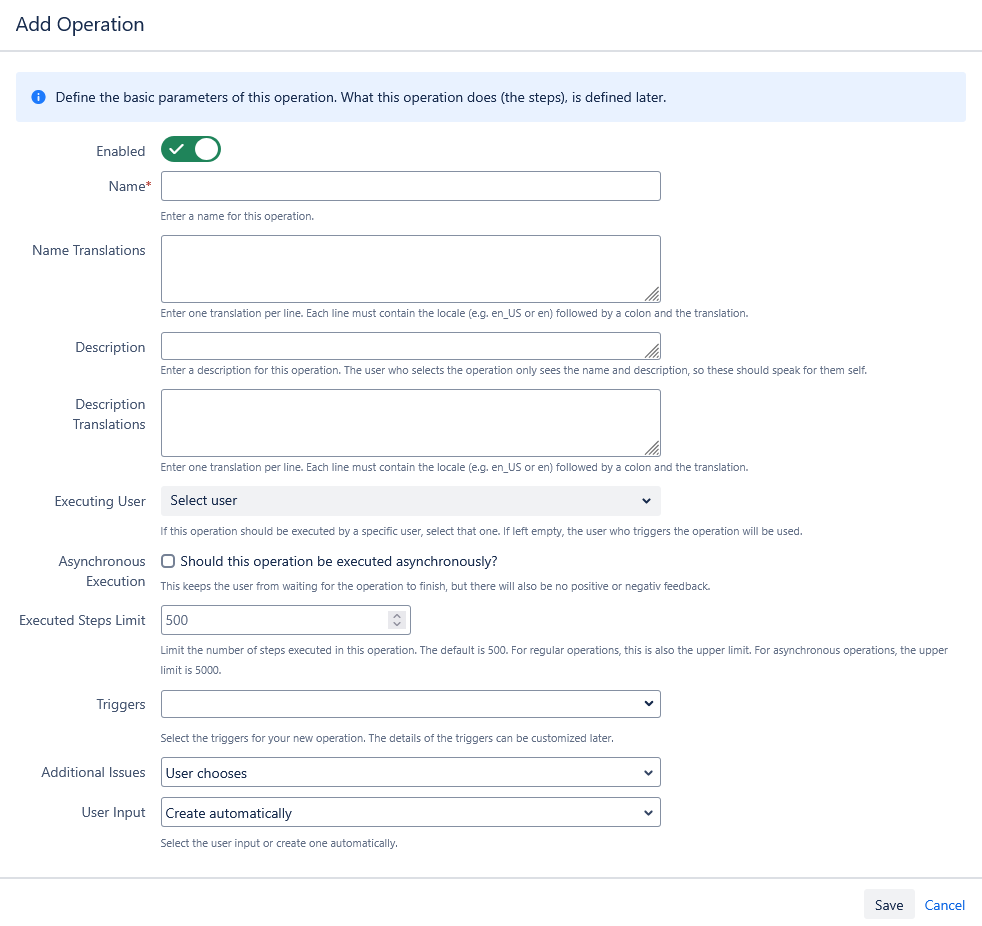Open the Executing User dropdown
This screenshot has height=926, width=982.
click(410, 500)
